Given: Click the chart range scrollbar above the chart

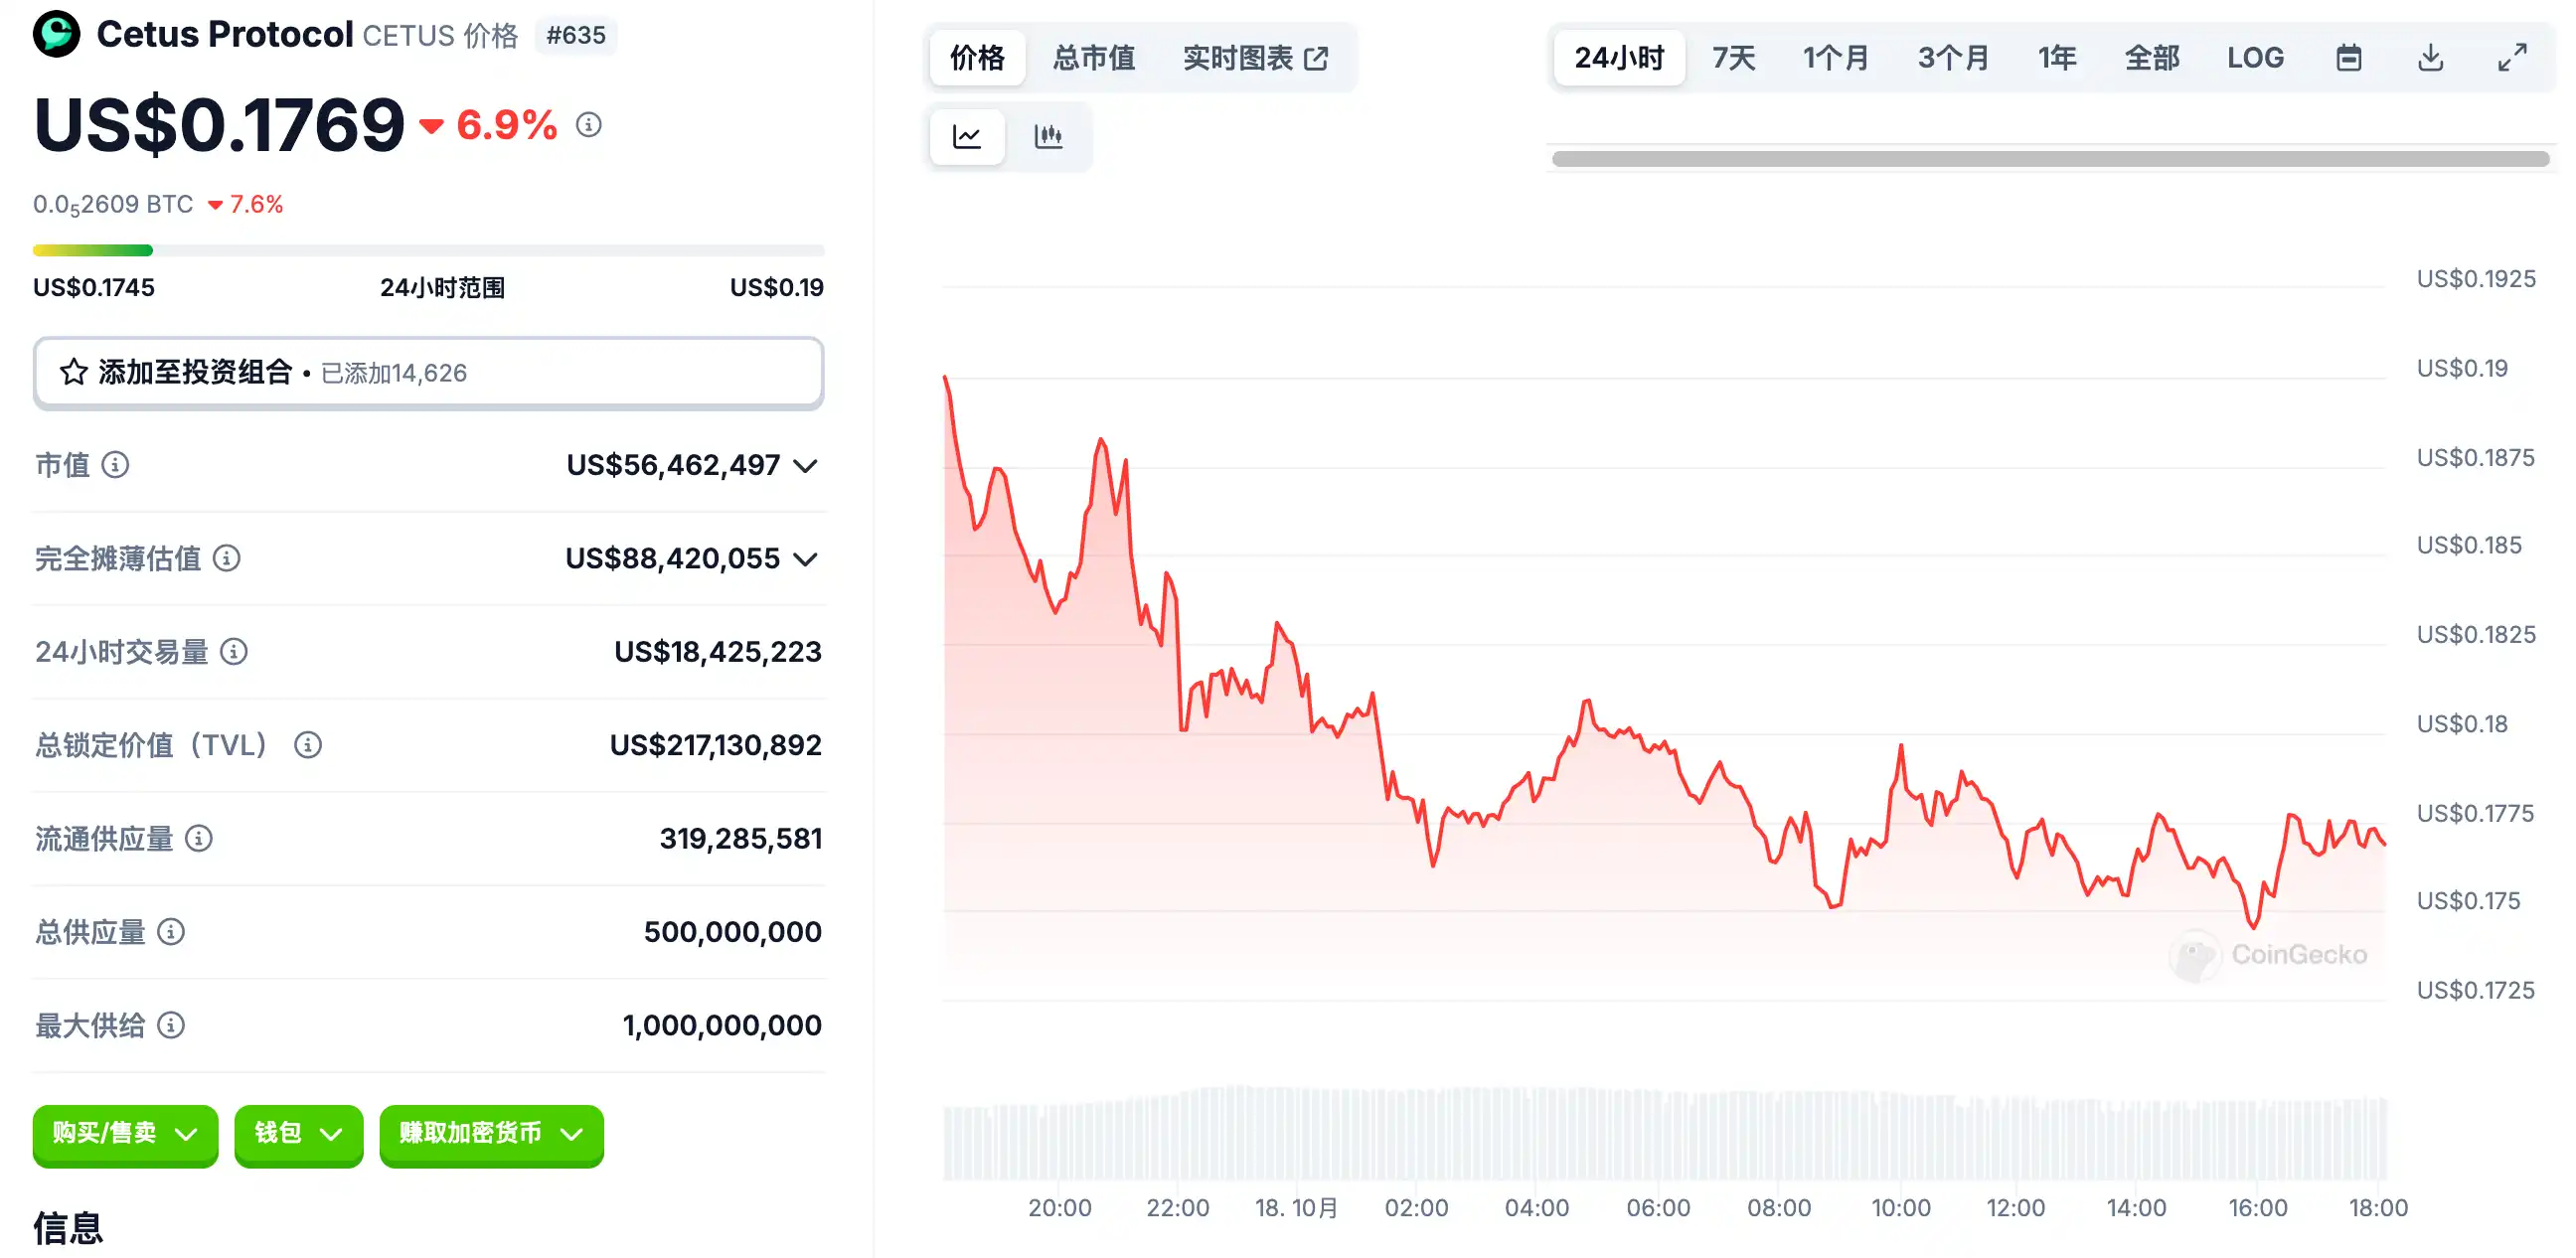Looking at the screenshot, I should coord(2050,159).
